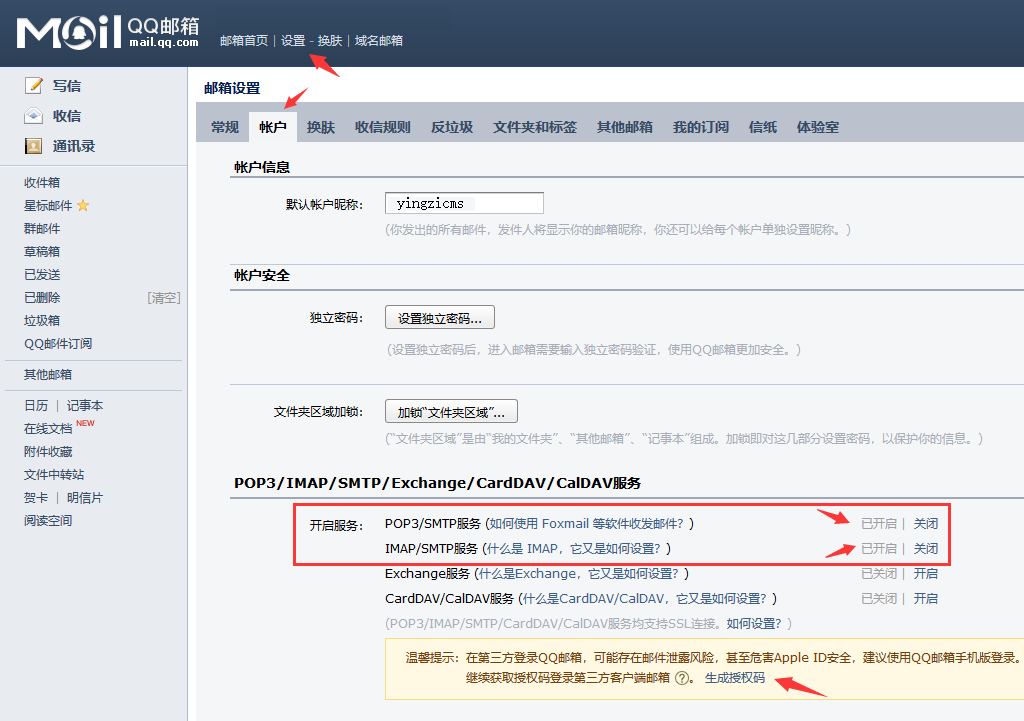The image size is (1024, 721).
Task: Click the inbox receive (收信) icon
Action: (x=34, y=116)
